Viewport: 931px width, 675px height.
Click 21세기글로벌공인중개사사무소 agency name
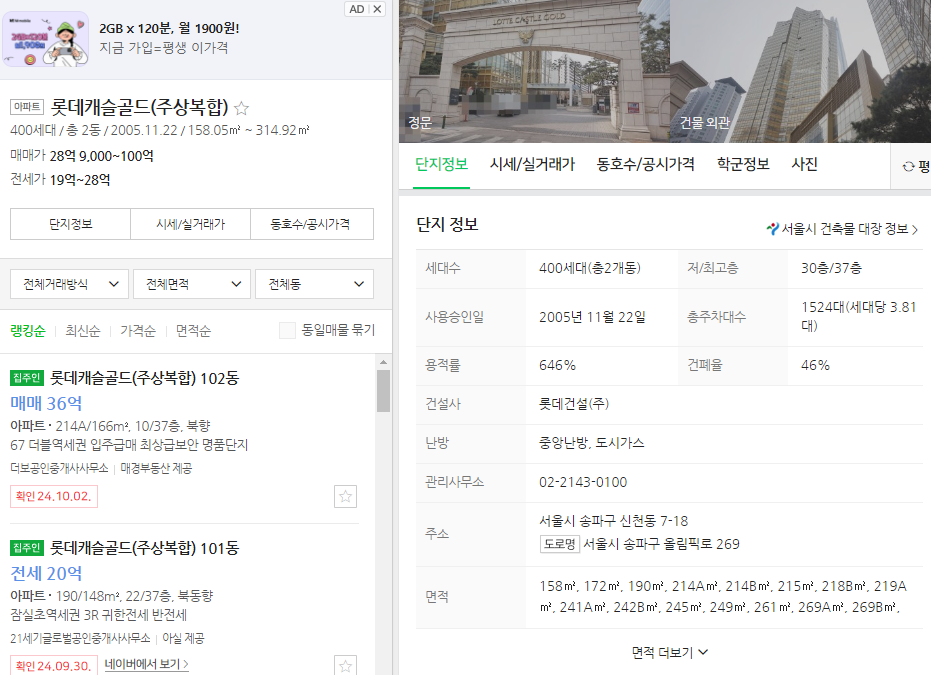(80, 638)
